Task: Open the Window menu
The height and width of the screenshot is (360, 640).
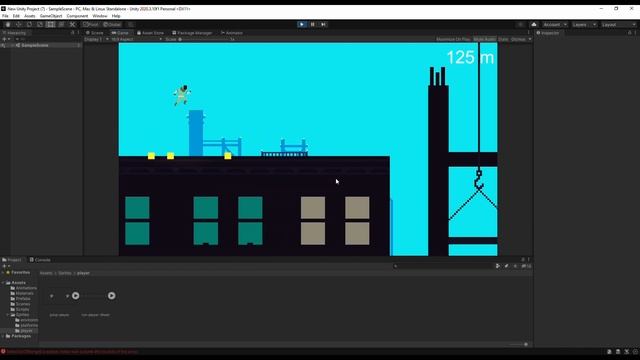Action: (100, 16)
